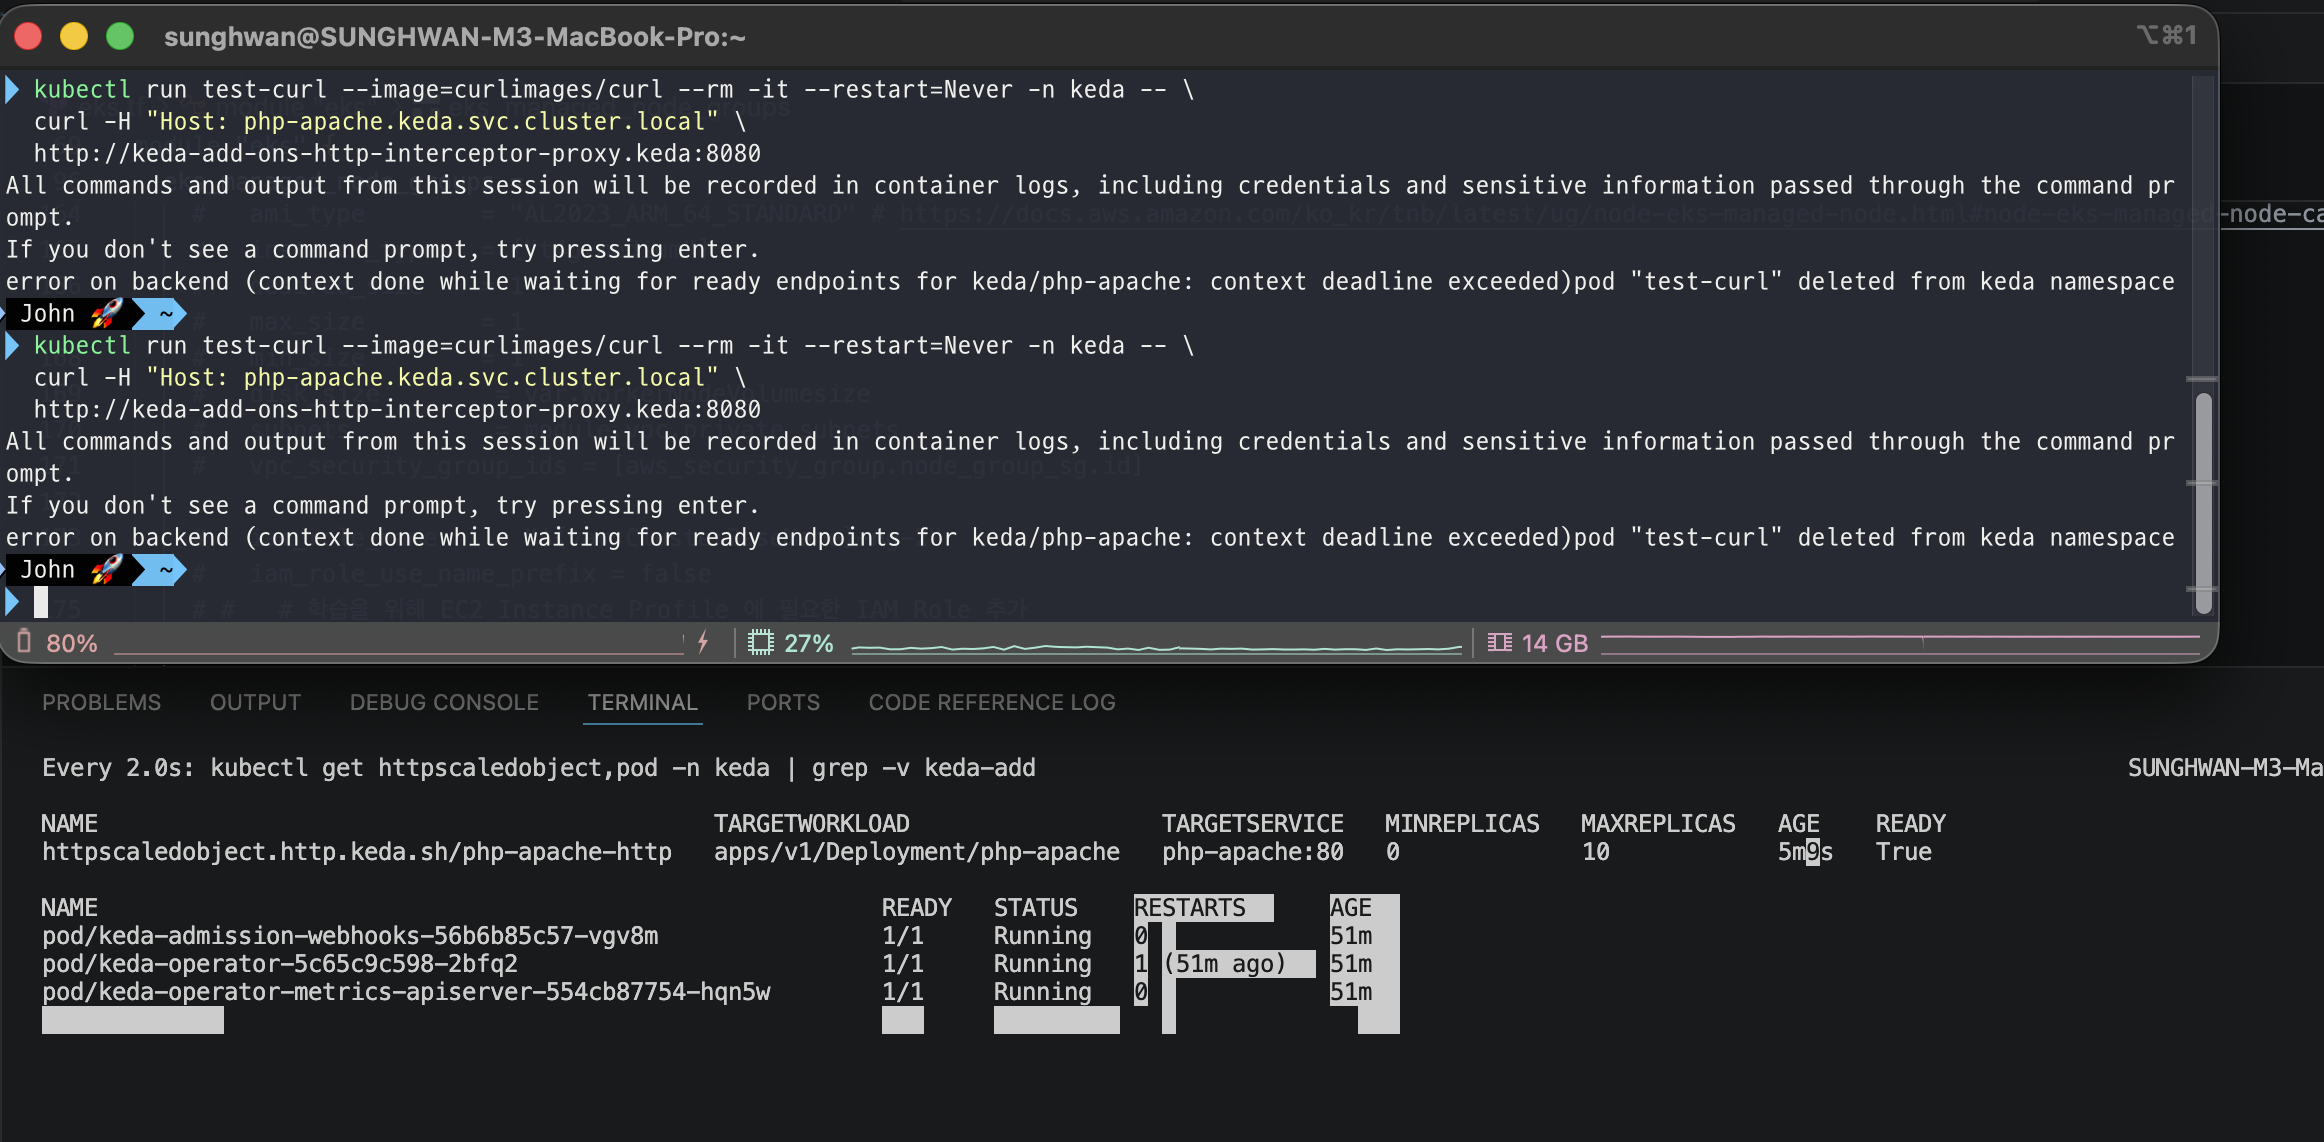Click the READY value 'True'
This screenshot has height=1142, width=2324.
tap(1904, 852)
